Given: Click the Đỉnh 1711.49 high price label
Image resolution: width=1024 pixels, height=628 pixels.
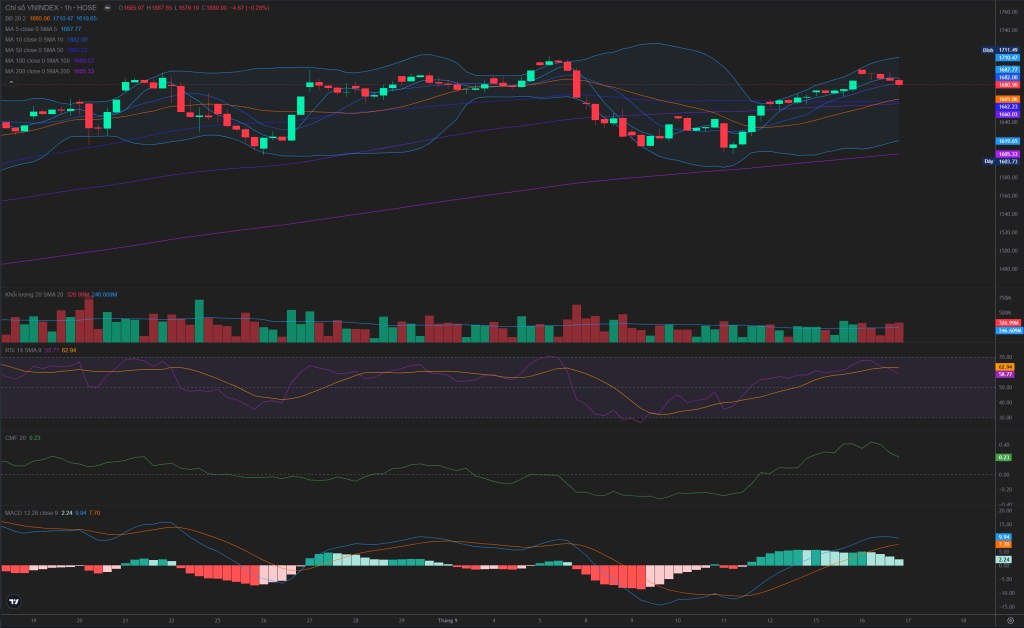Looking at the screenshot, I should pos(1001,50).
